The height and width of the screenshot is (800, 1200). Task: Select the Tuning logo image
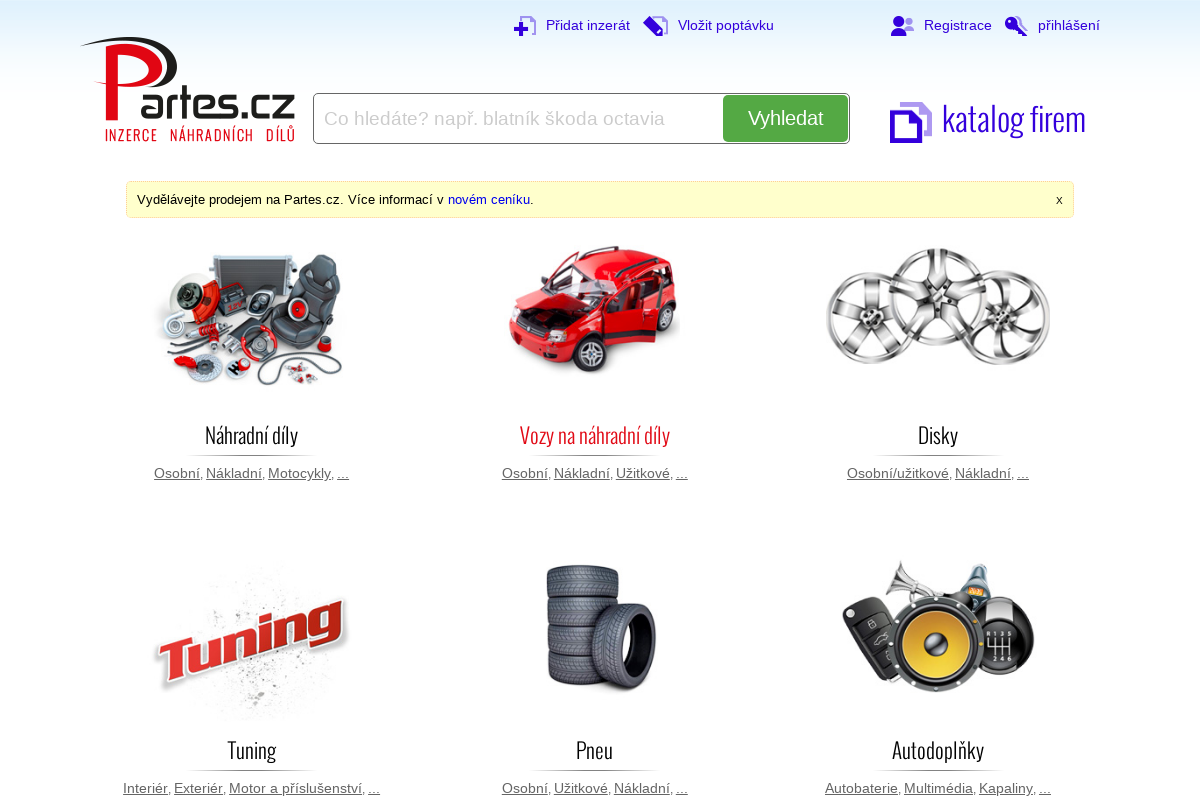click(x=251, y=640)
